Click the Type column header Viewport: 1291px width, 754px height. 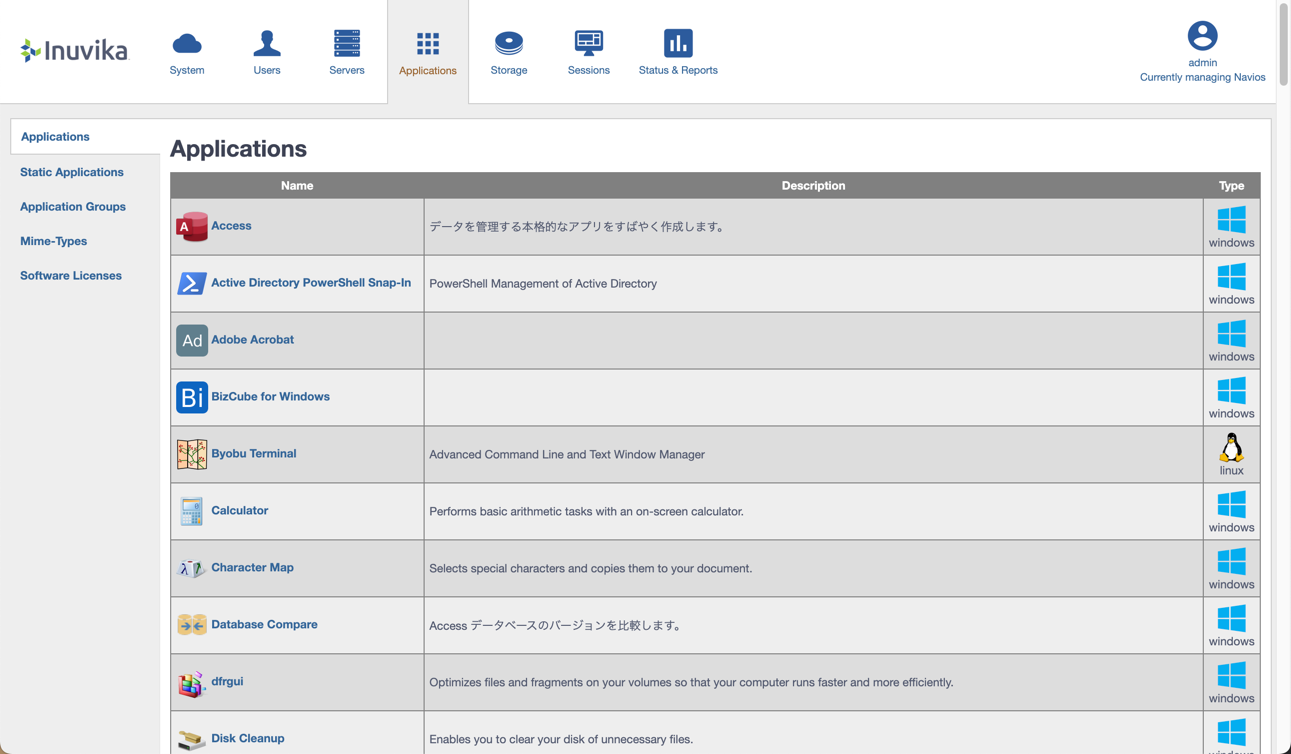pos(1231,186)
